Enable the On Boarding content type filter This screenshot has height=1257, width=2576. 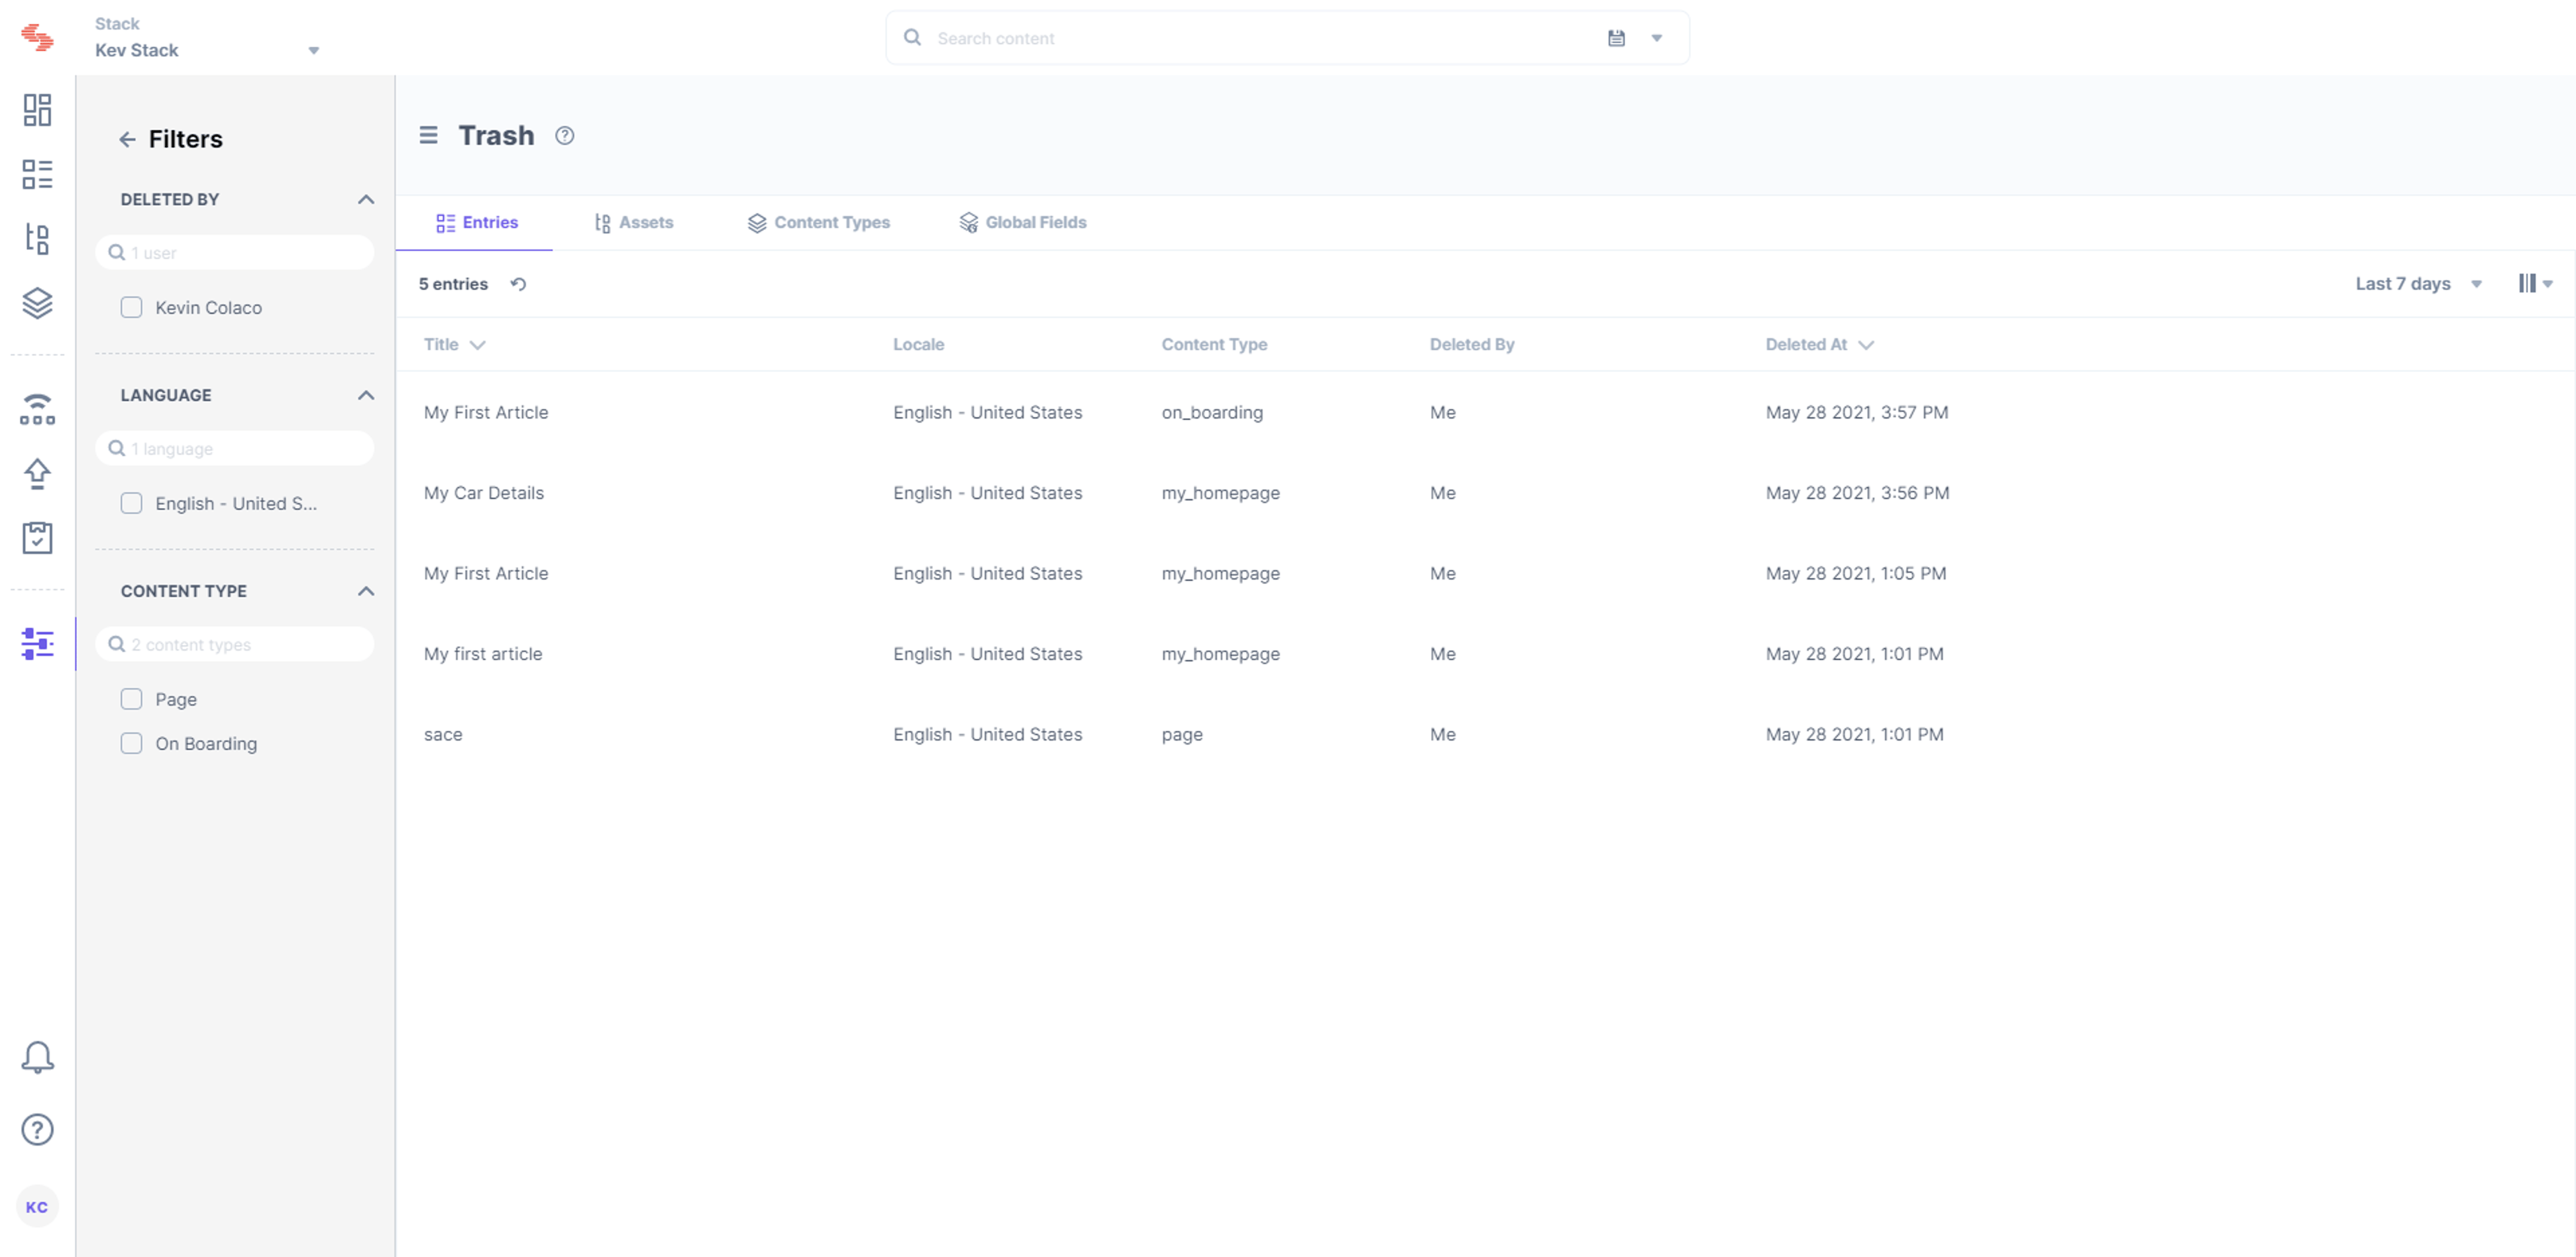point(131,743)
